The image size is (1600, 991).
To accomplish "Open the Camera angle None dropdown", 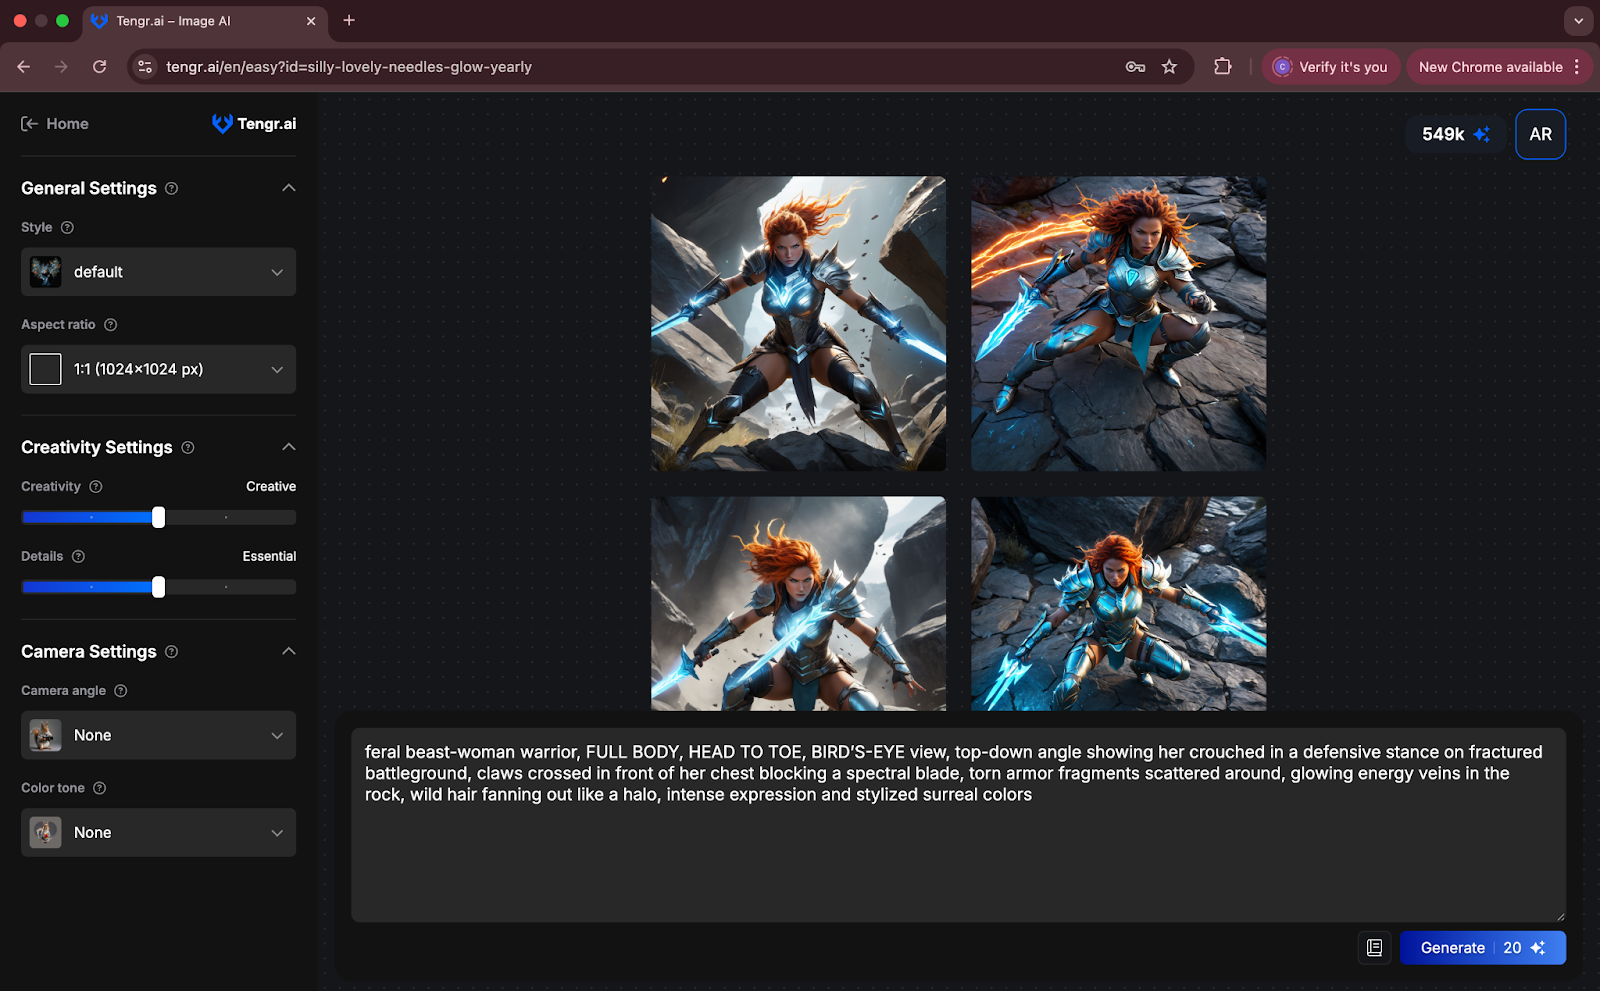I will click(x=158, y=735).
